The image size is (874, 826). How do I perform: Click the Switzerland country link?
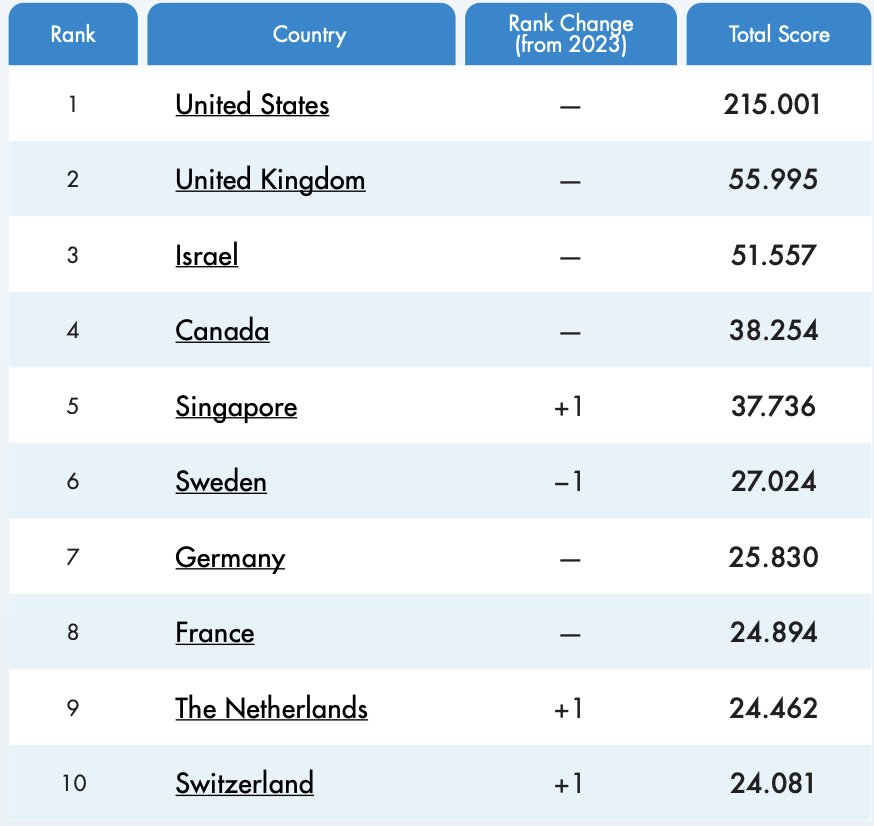[244, 783]
